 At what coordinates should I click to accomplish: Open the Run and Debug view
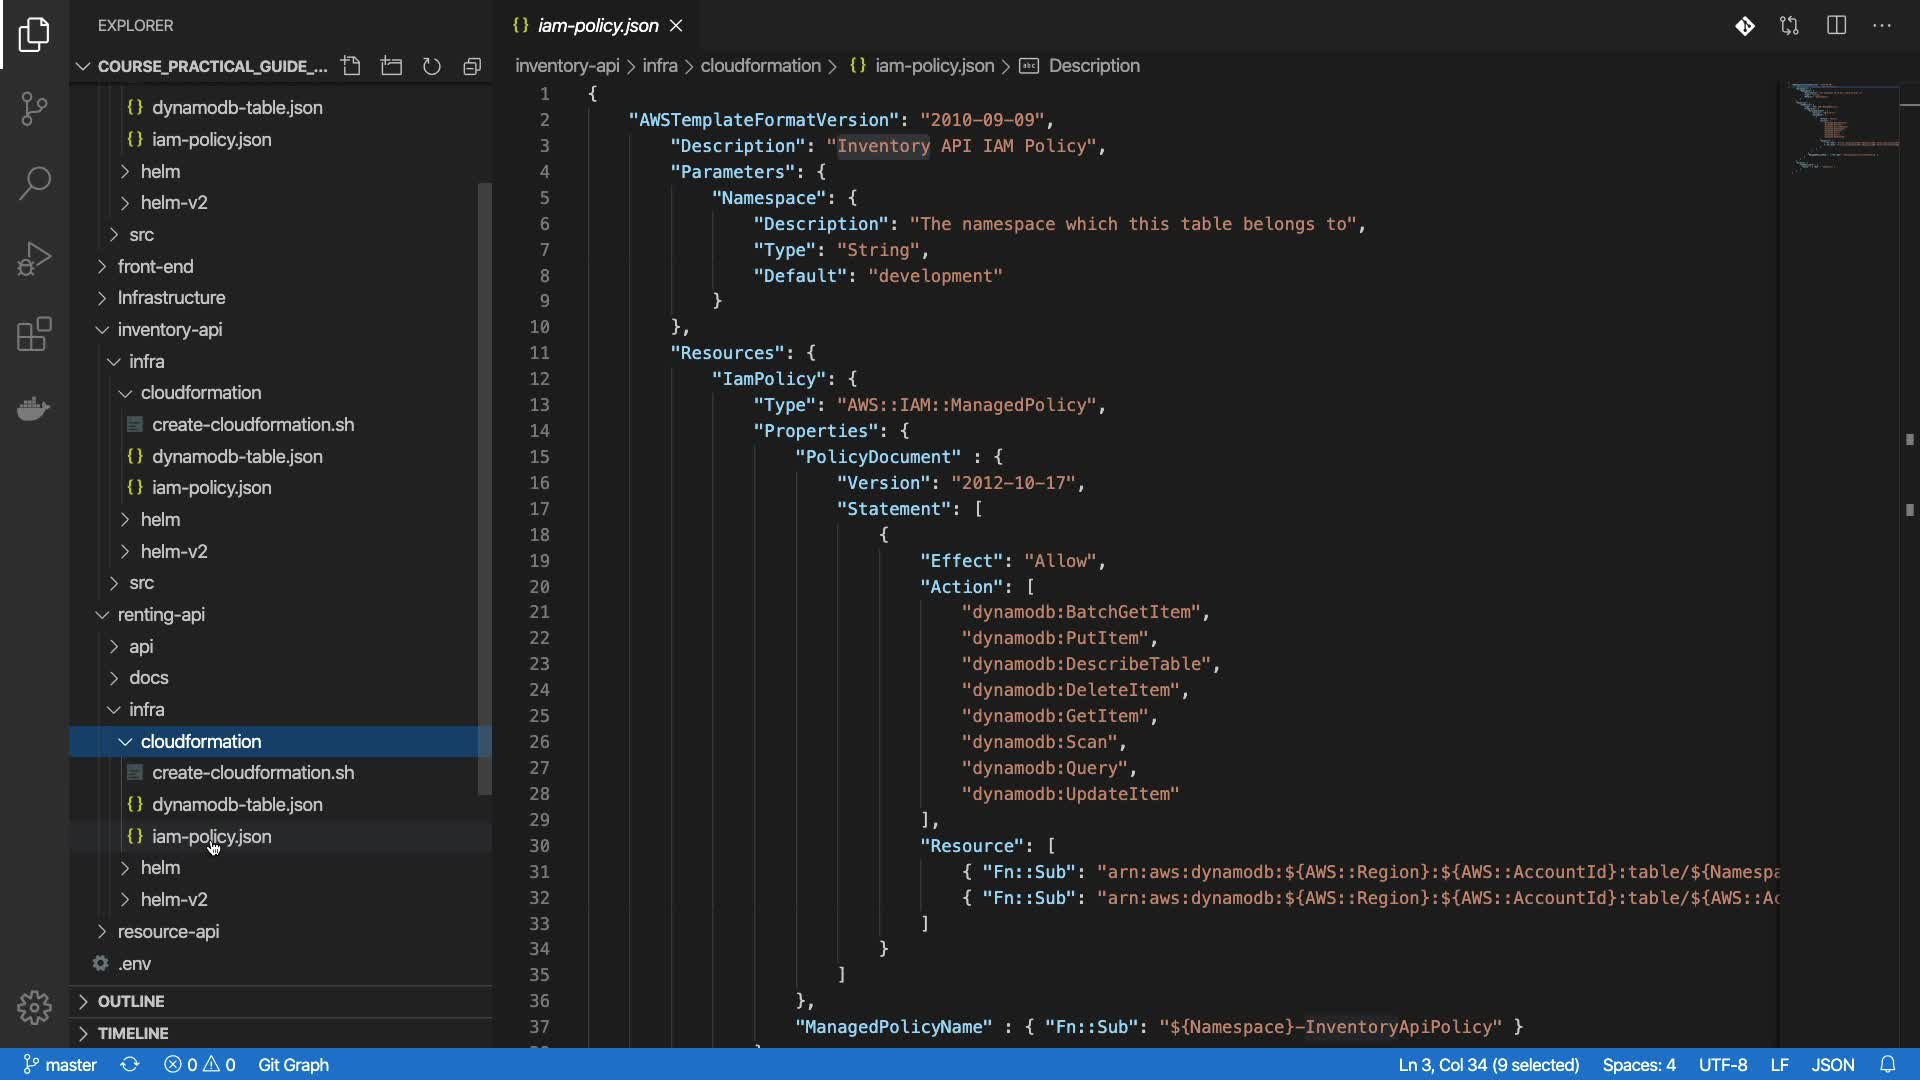point(34,258)
